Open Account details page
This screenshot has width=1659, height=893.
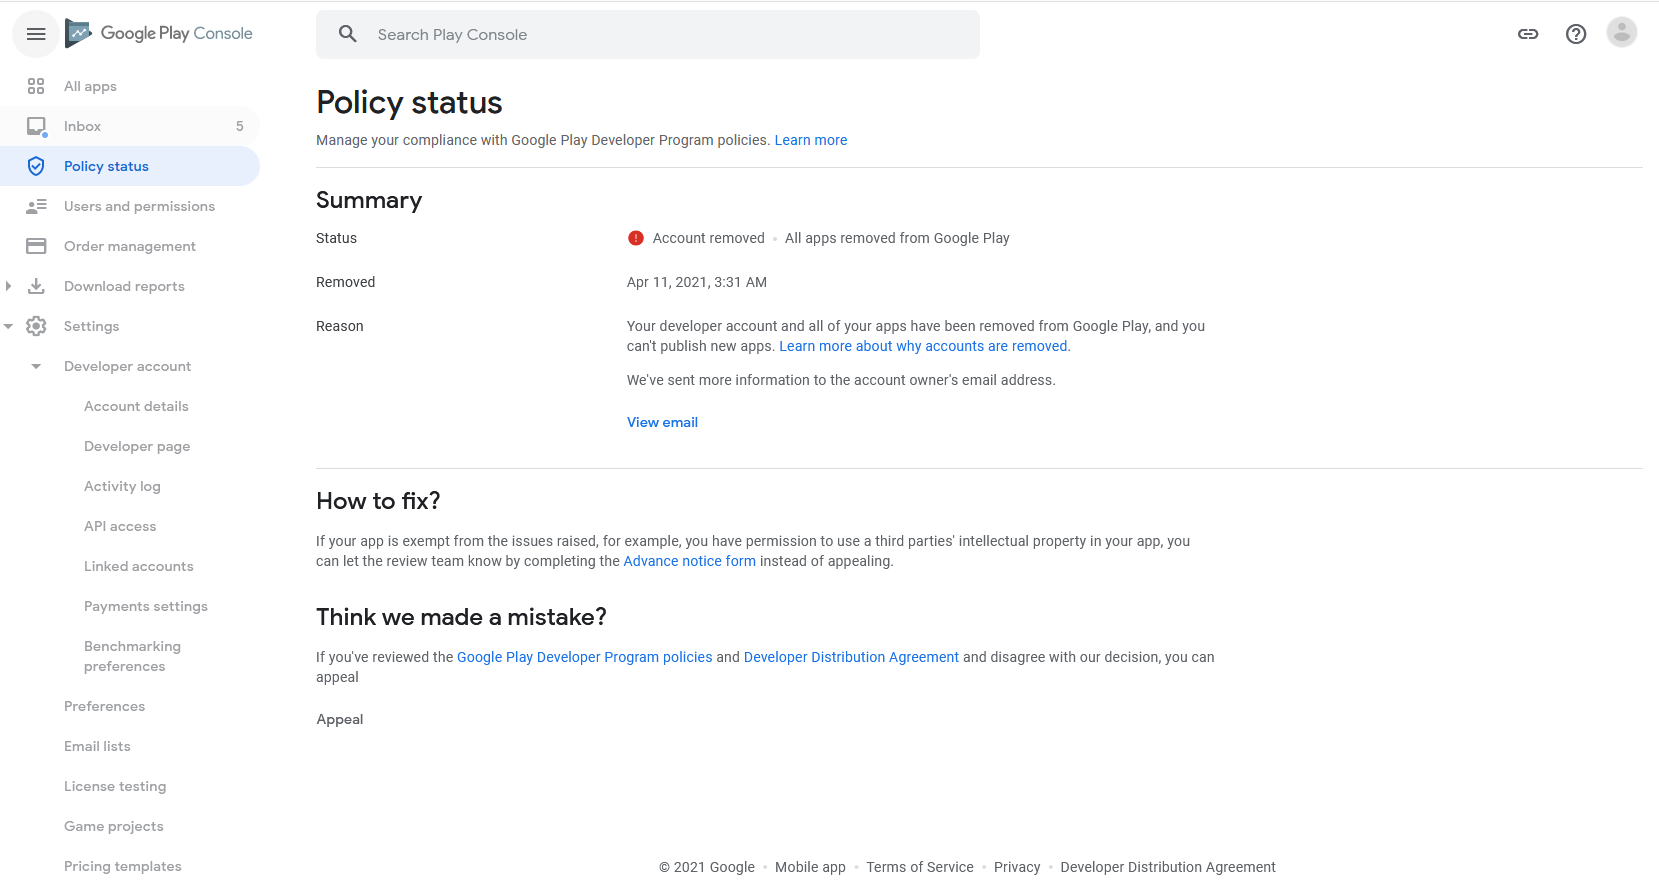point(136,406)
